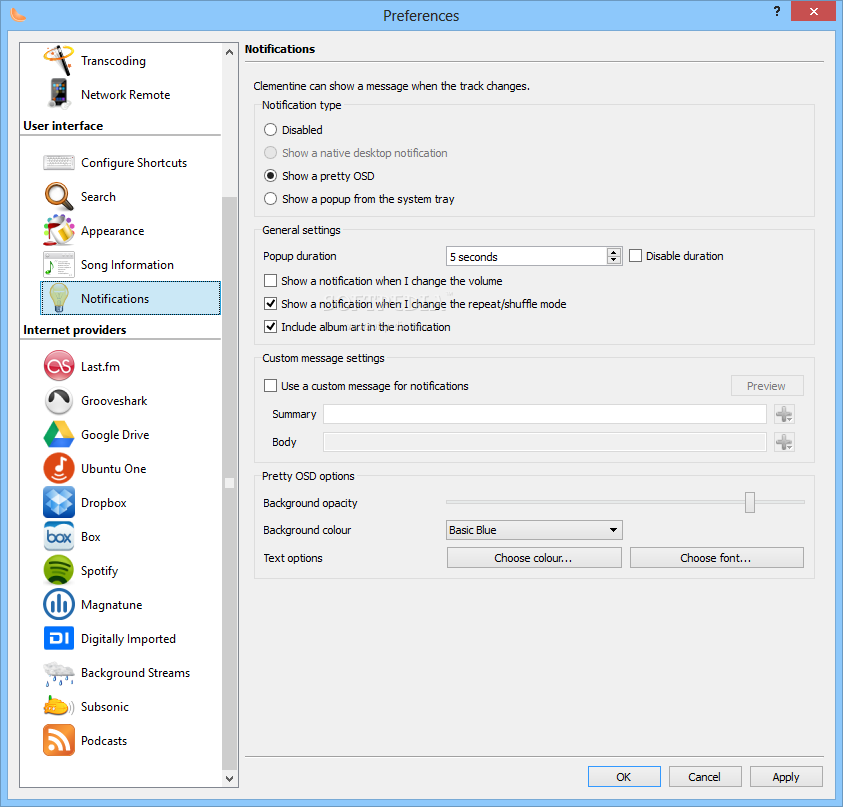The image size is (843, 807).
Task: Click the Clementine orange icon in title bar
Action: click(x=18, y=15)
